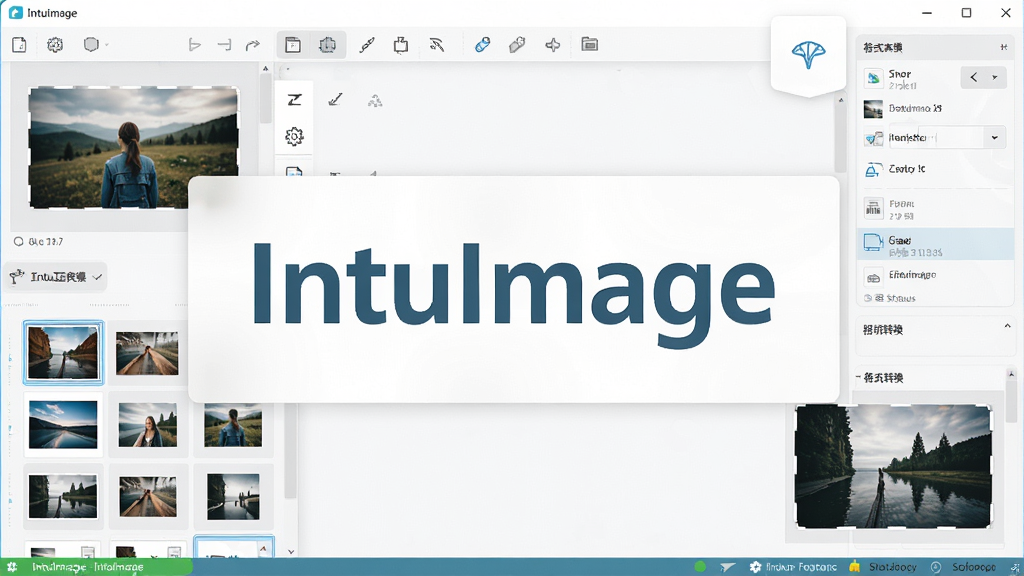
Task: Open the small arrow beside the hexagon shape tool
Action: [x=106, y=45]
